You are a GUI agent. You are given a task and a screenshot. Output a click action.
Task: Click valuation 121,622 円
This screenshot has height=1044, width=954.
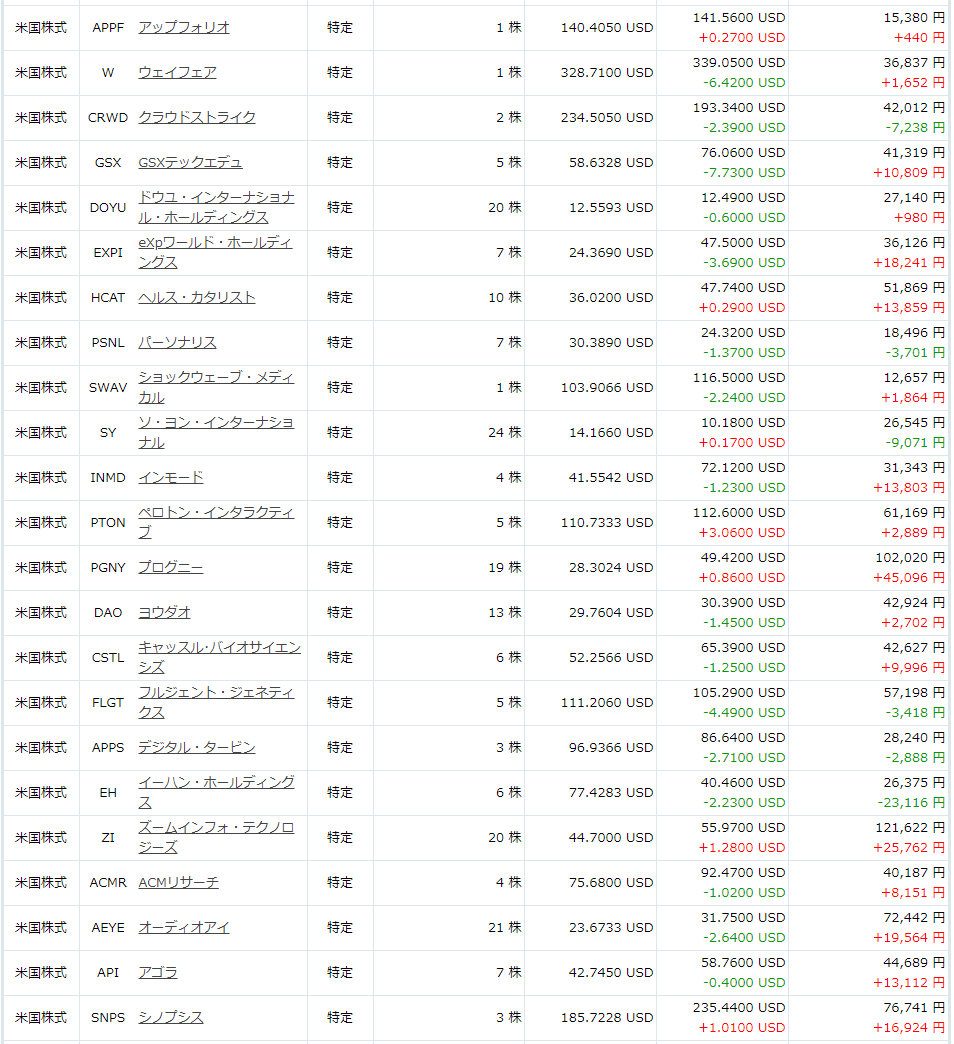coord(910,828)
